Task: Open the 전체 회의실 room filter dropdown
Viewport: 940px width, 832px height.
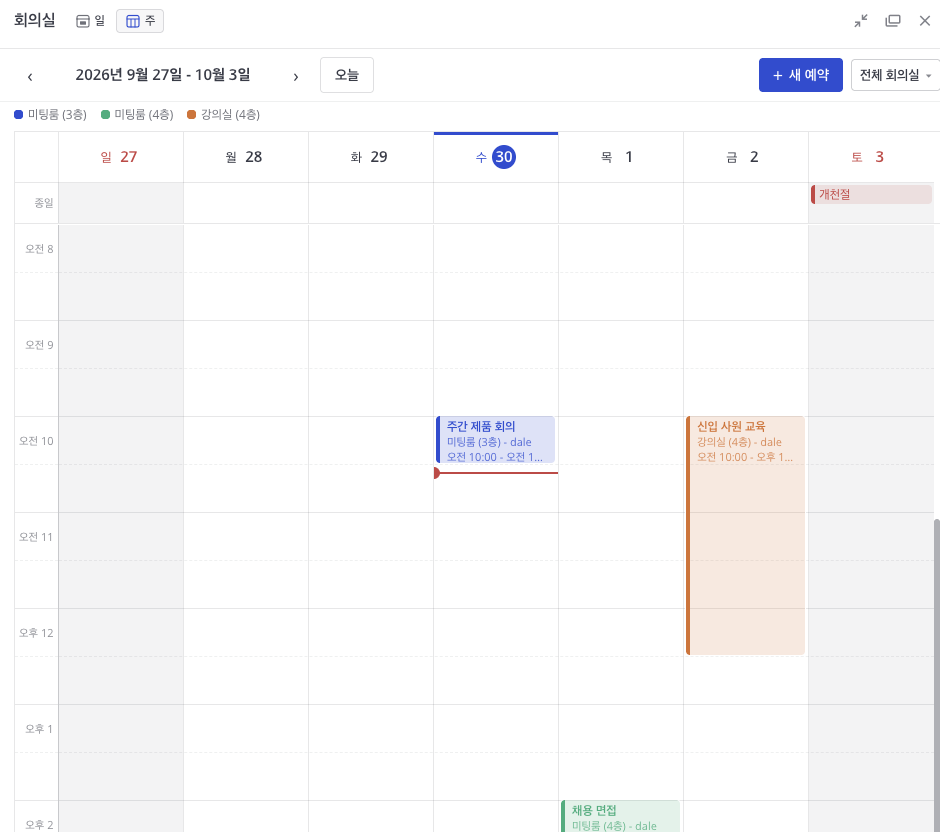Action: (x=895, y=75)
